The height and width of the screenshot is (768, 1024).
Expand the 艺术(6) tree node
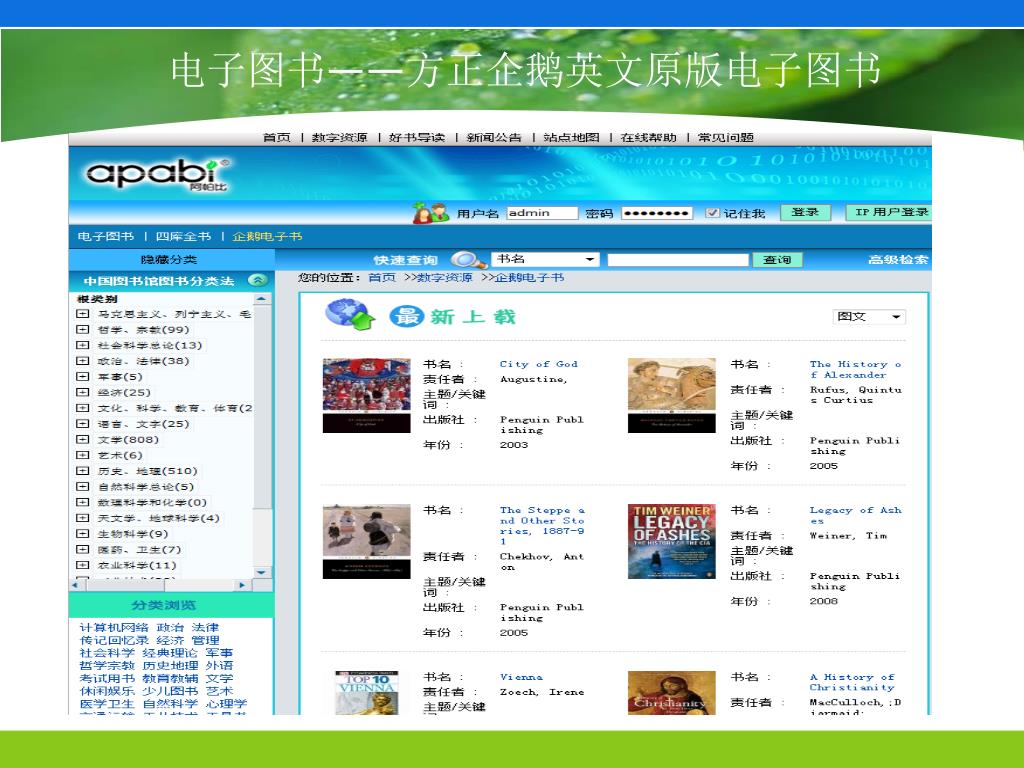click(83, 455)
